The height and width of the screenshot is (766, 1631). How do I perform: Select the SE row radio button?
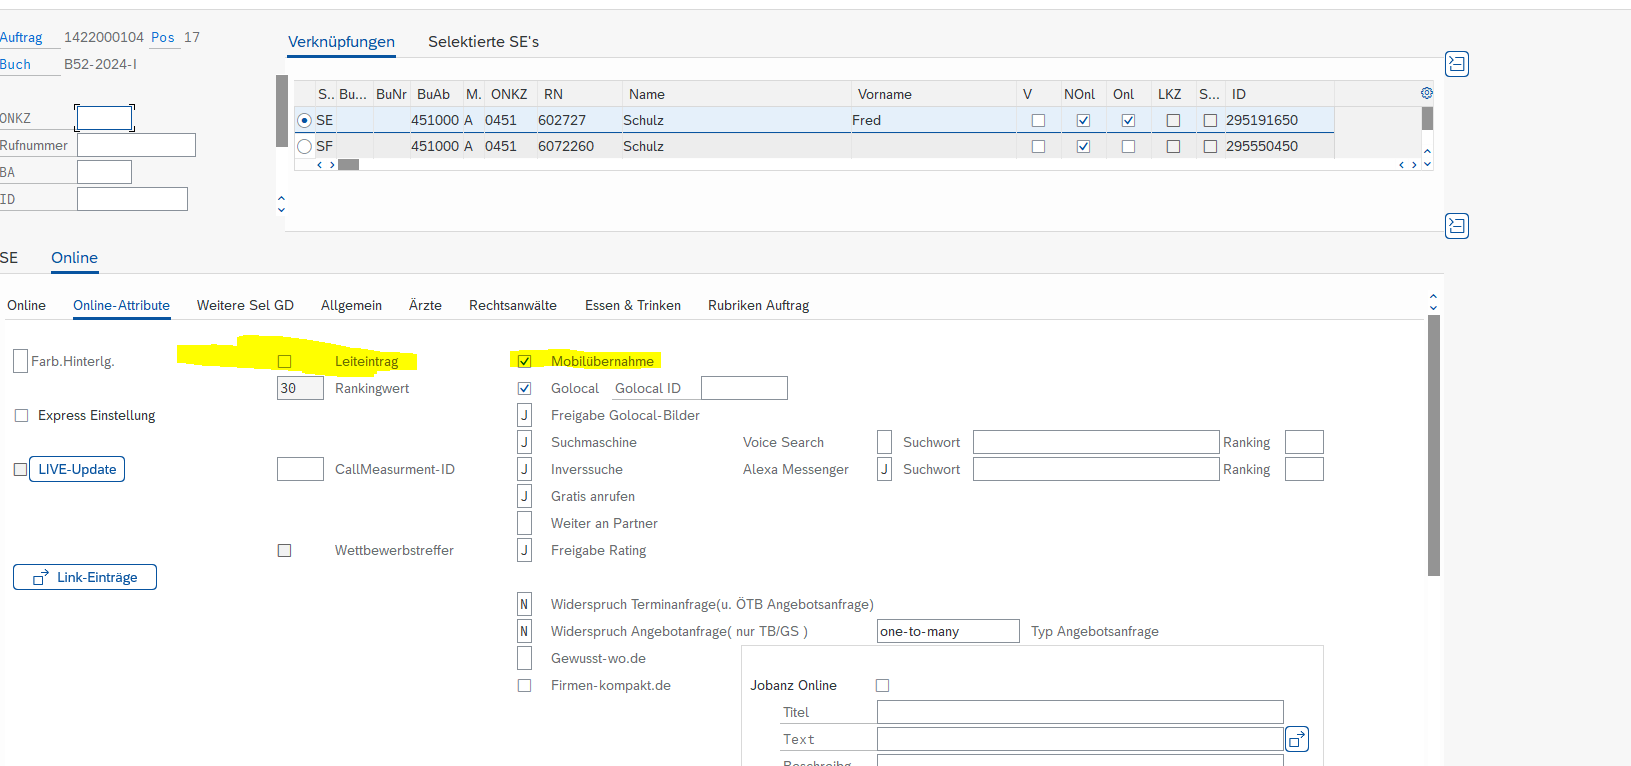(304, 120)
